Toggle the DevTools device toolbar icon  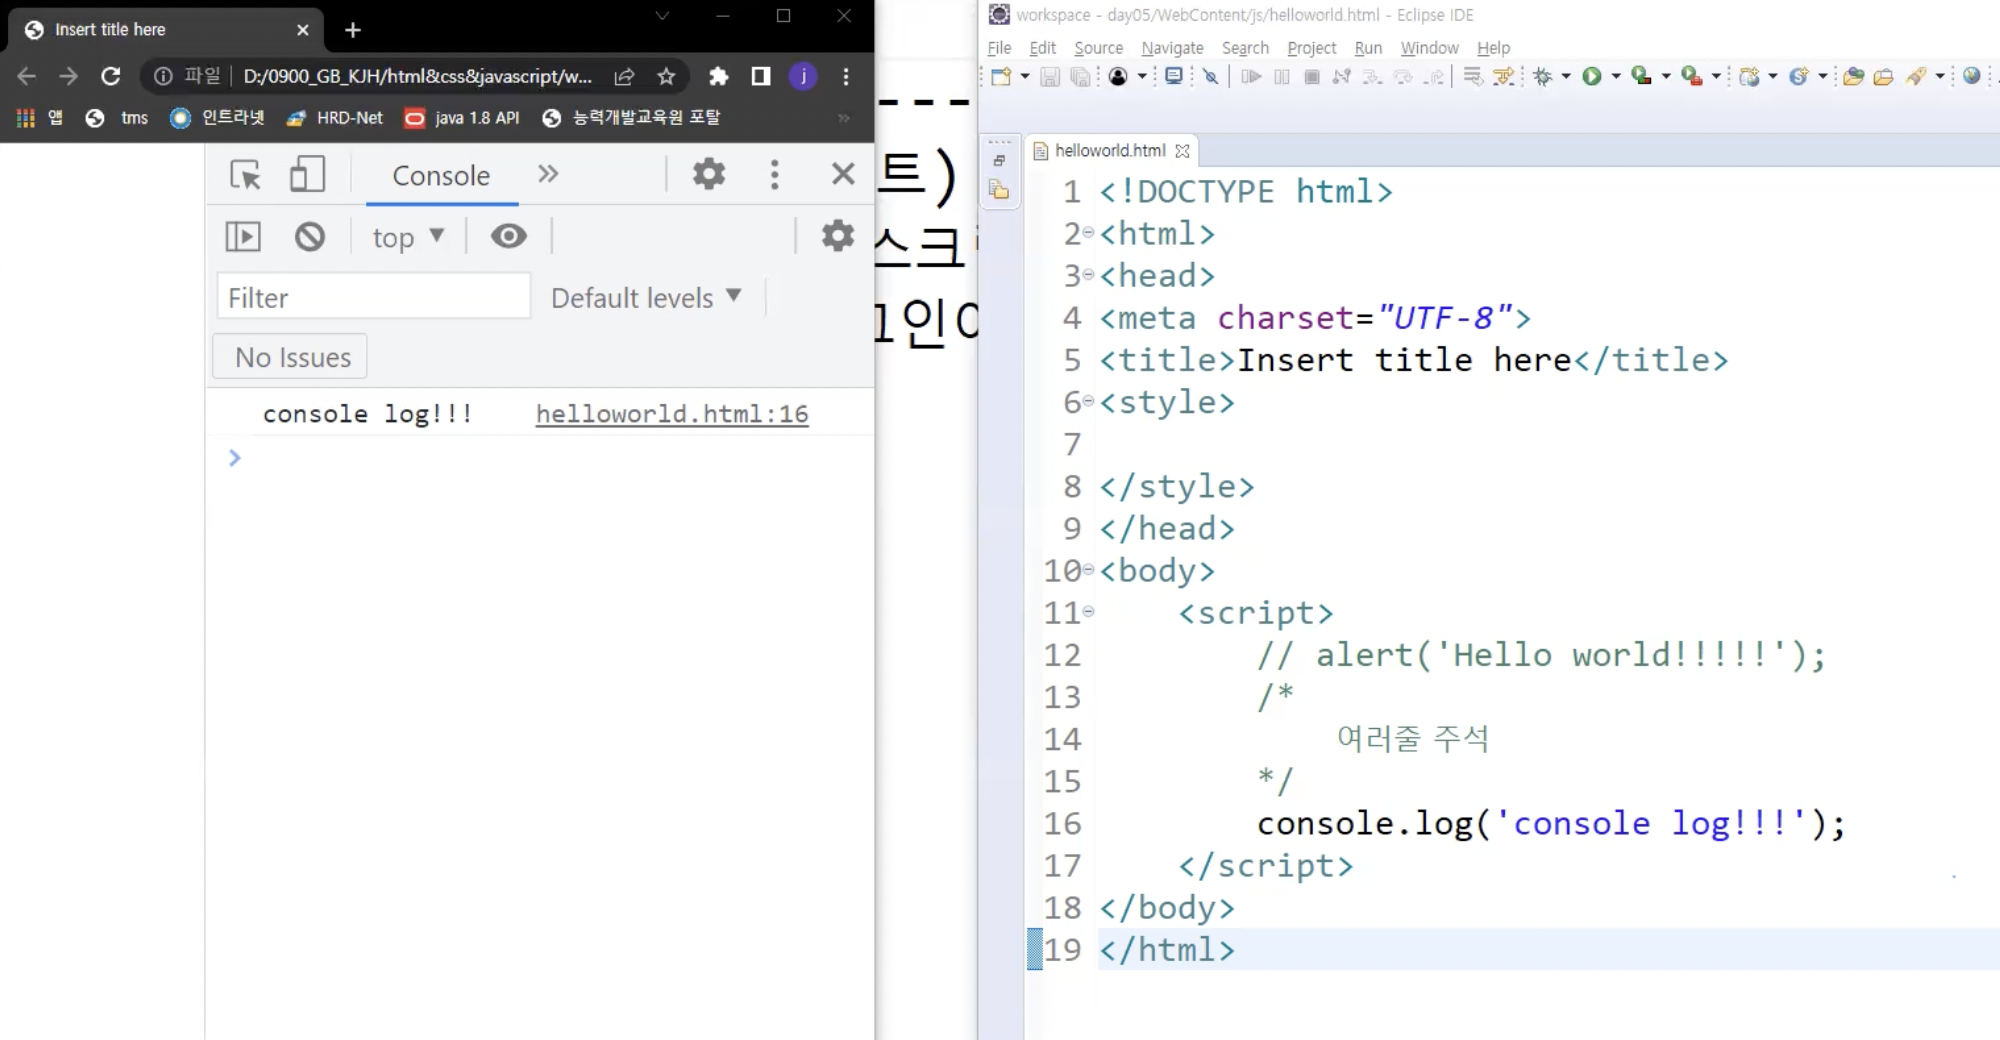(307, 174)
